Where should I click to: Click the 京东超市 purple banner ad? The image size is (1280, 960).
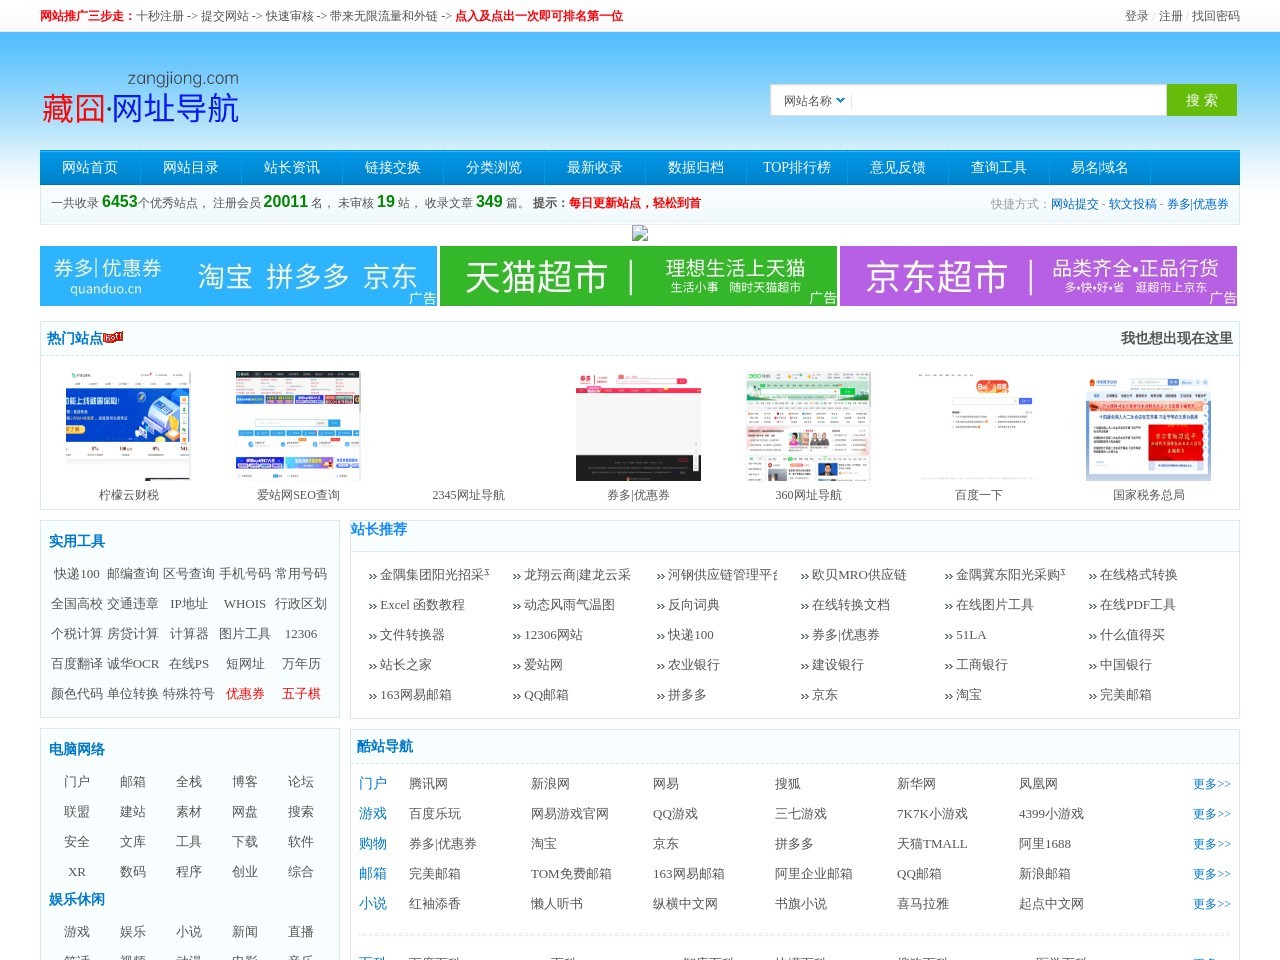click(x=1038, y=276)
